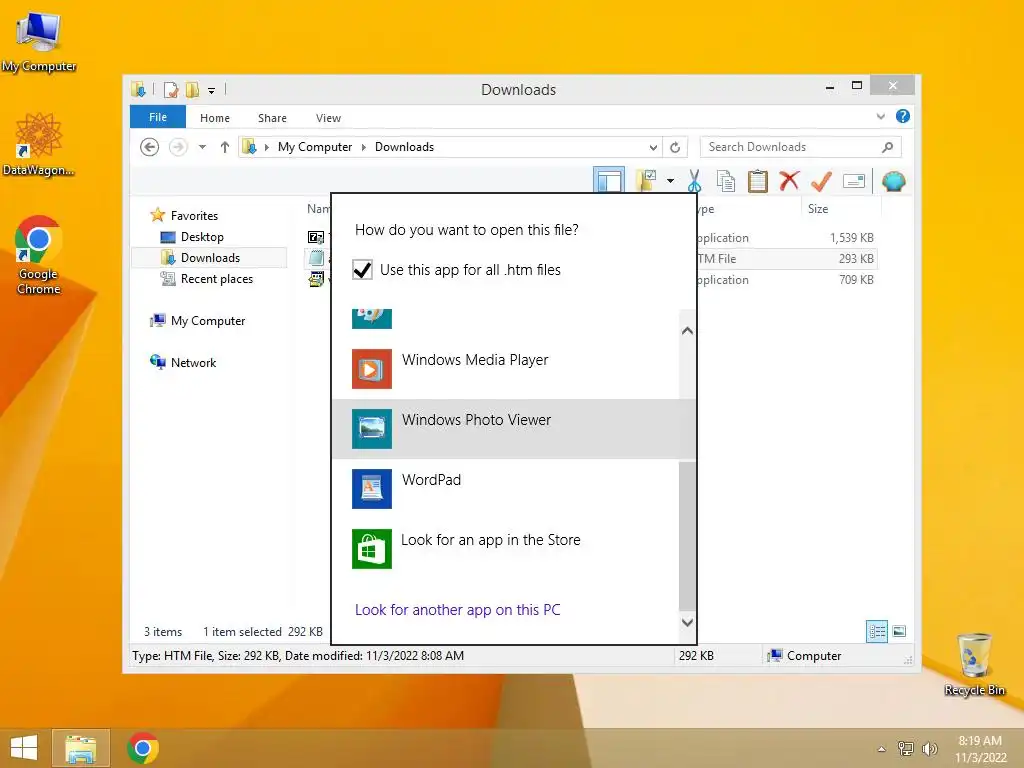Switch to the Share ribbon tab

click(x=272, y=118)
